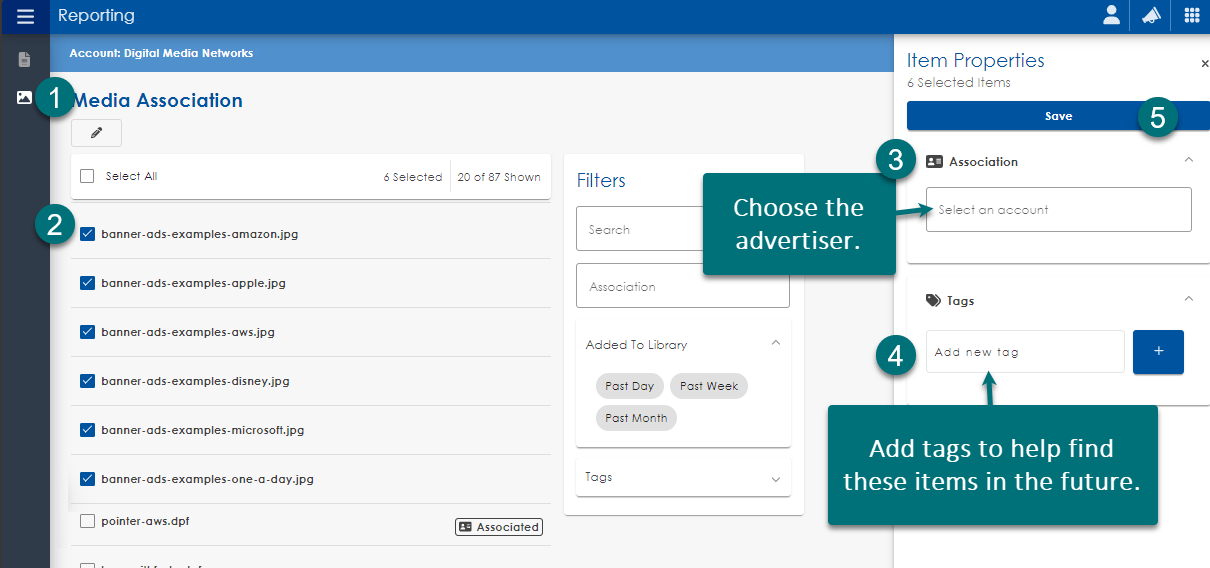Filter by Past Week
Viewport: 1210px width, 568px height.
[708, 386]
